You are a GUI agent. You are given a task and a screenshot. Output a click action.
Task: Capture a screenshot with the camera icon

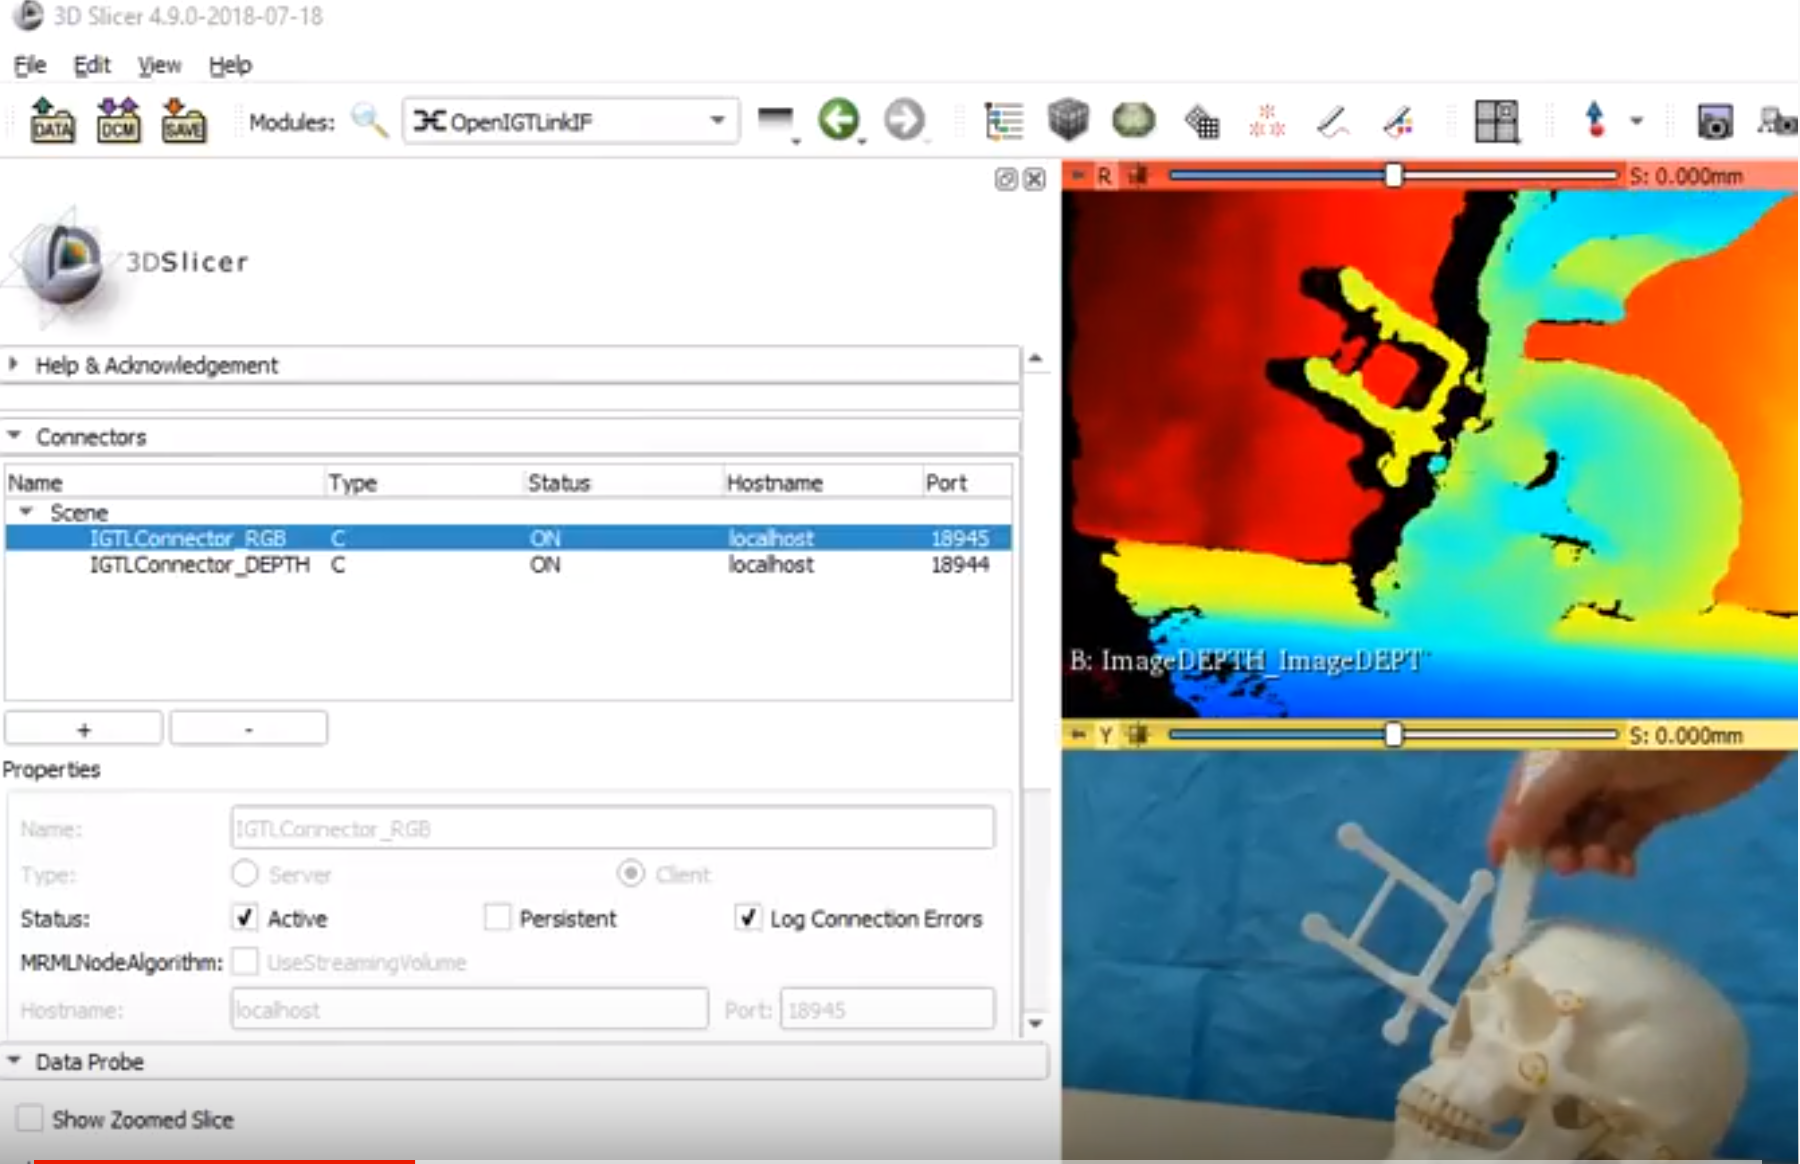pyautogui.click(x=1718, y=120)
